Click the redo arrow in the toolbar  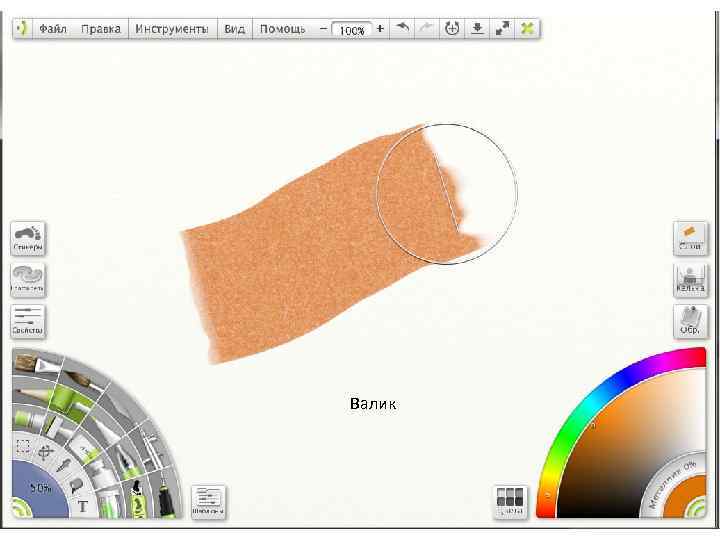pyautogui.click(x=427, y=28)
